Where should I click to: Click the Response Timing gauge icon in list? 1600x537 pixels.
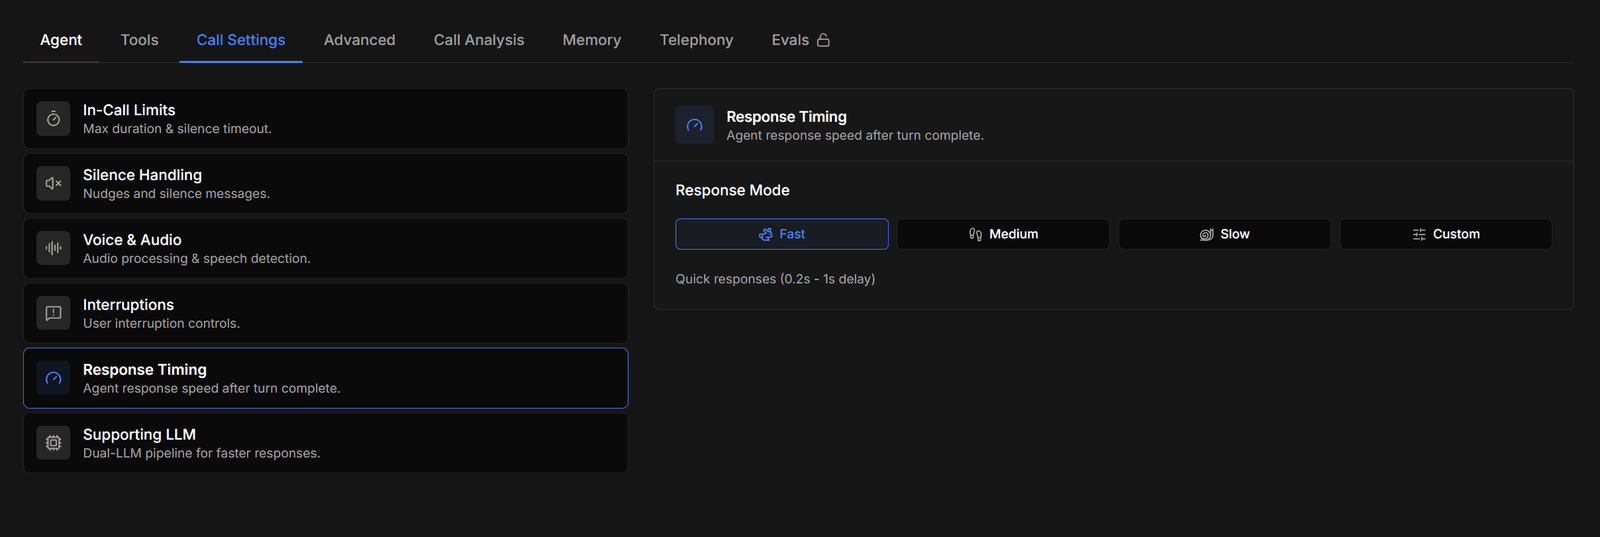coord(53,378)
